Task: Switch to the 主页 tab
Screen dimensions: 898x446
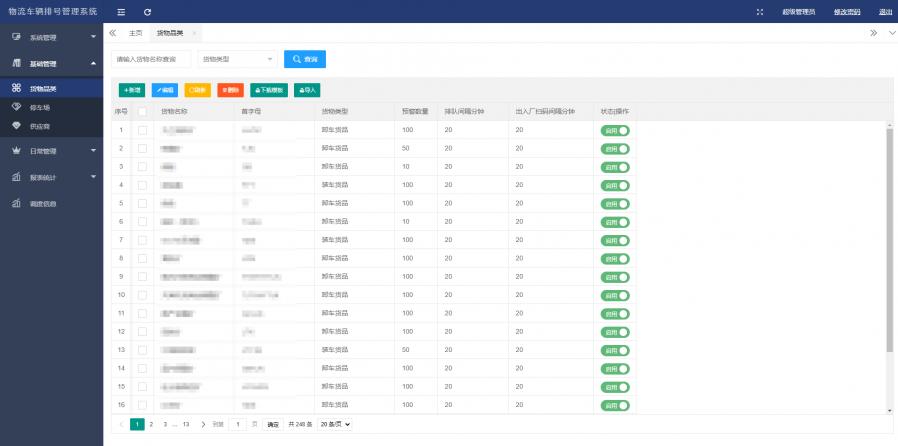Action: tap(137, 33)
